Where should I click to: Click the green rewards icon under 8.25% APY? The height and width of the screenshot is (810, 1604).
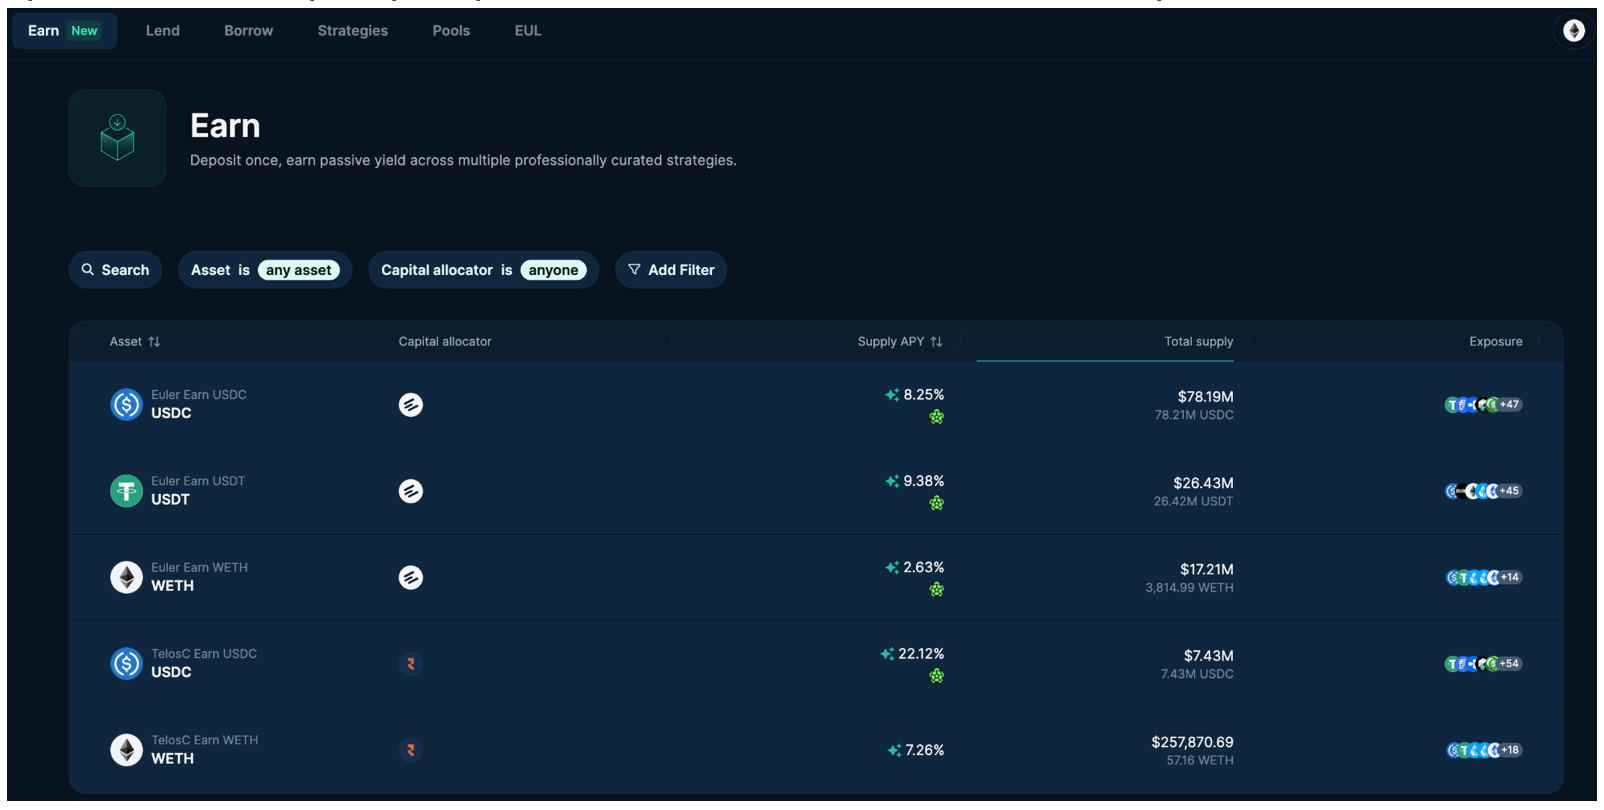tap(936, 417)
